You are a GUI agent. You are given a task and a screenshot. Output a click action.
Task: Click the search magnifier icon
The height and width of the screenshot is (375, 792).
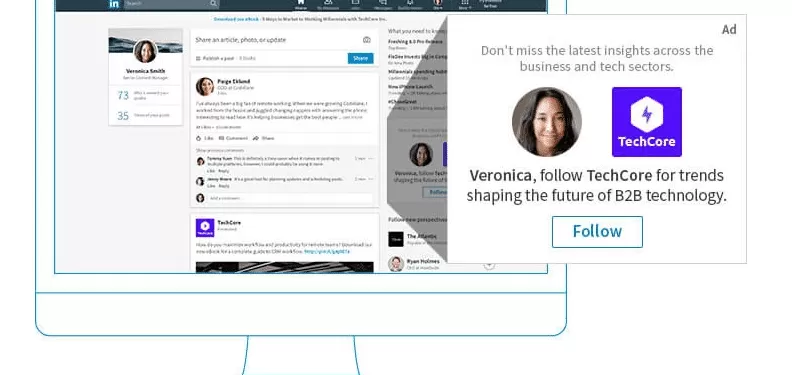(213, 4)
